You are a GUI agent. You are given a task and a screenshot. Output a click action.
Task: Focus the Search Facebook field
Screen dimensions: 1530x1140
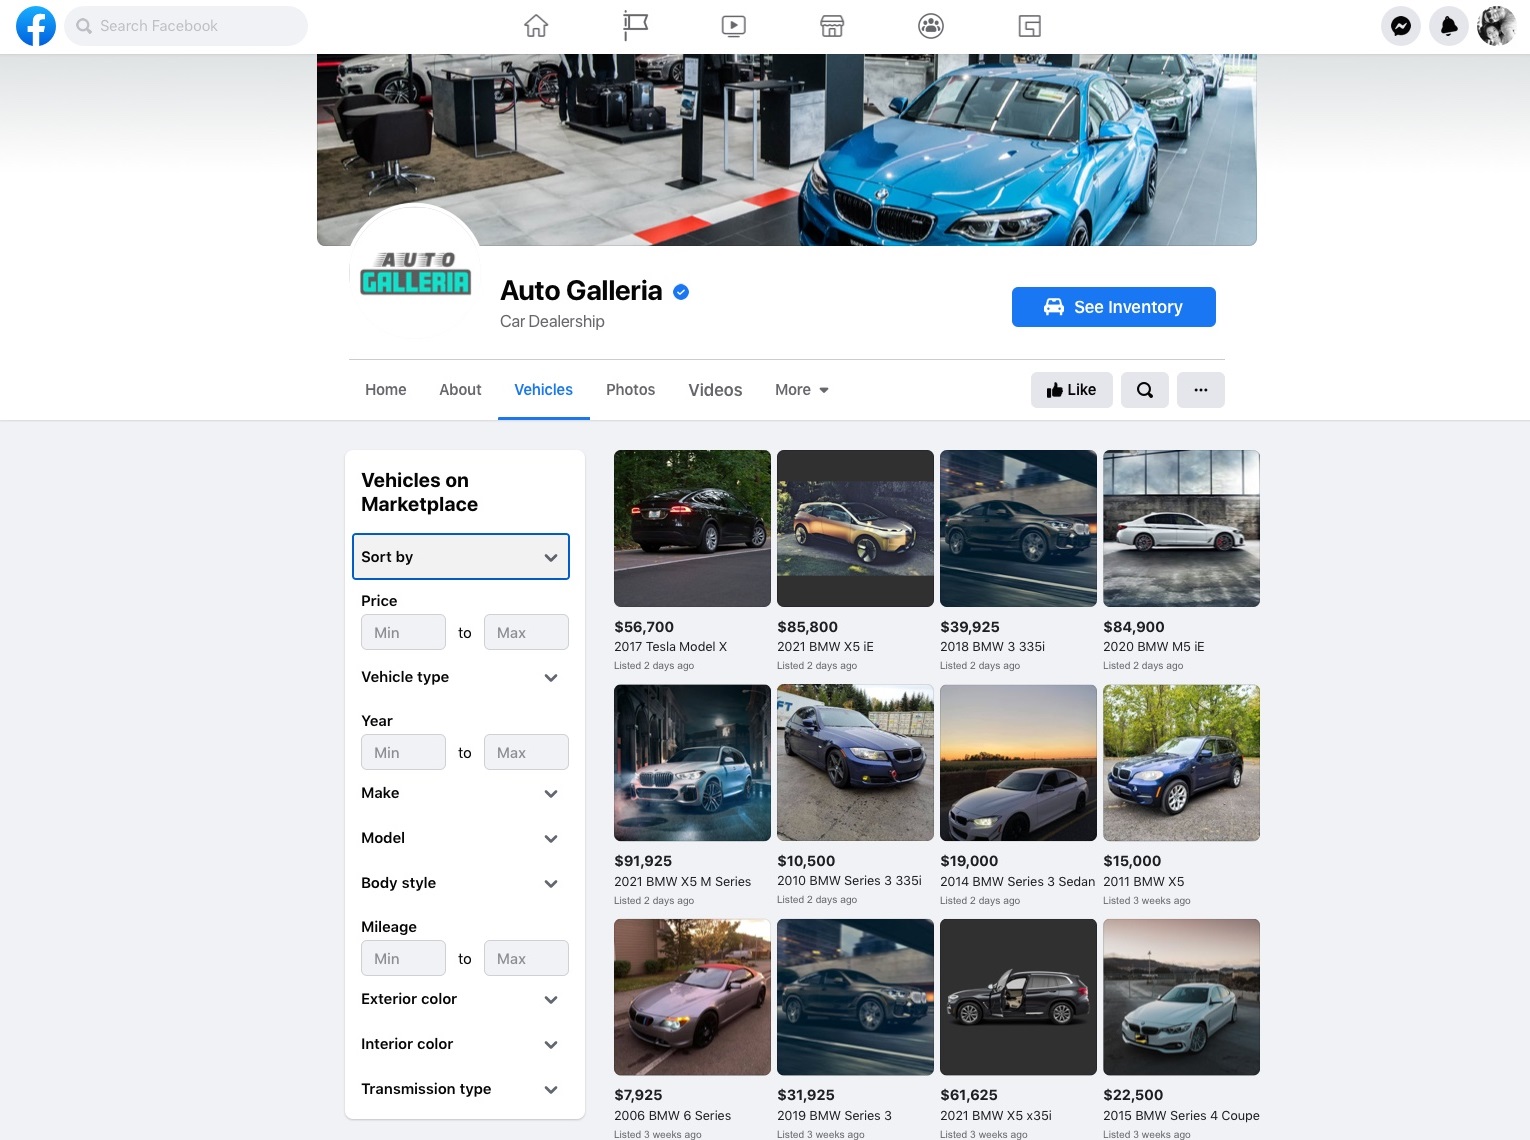click(186, 26)
